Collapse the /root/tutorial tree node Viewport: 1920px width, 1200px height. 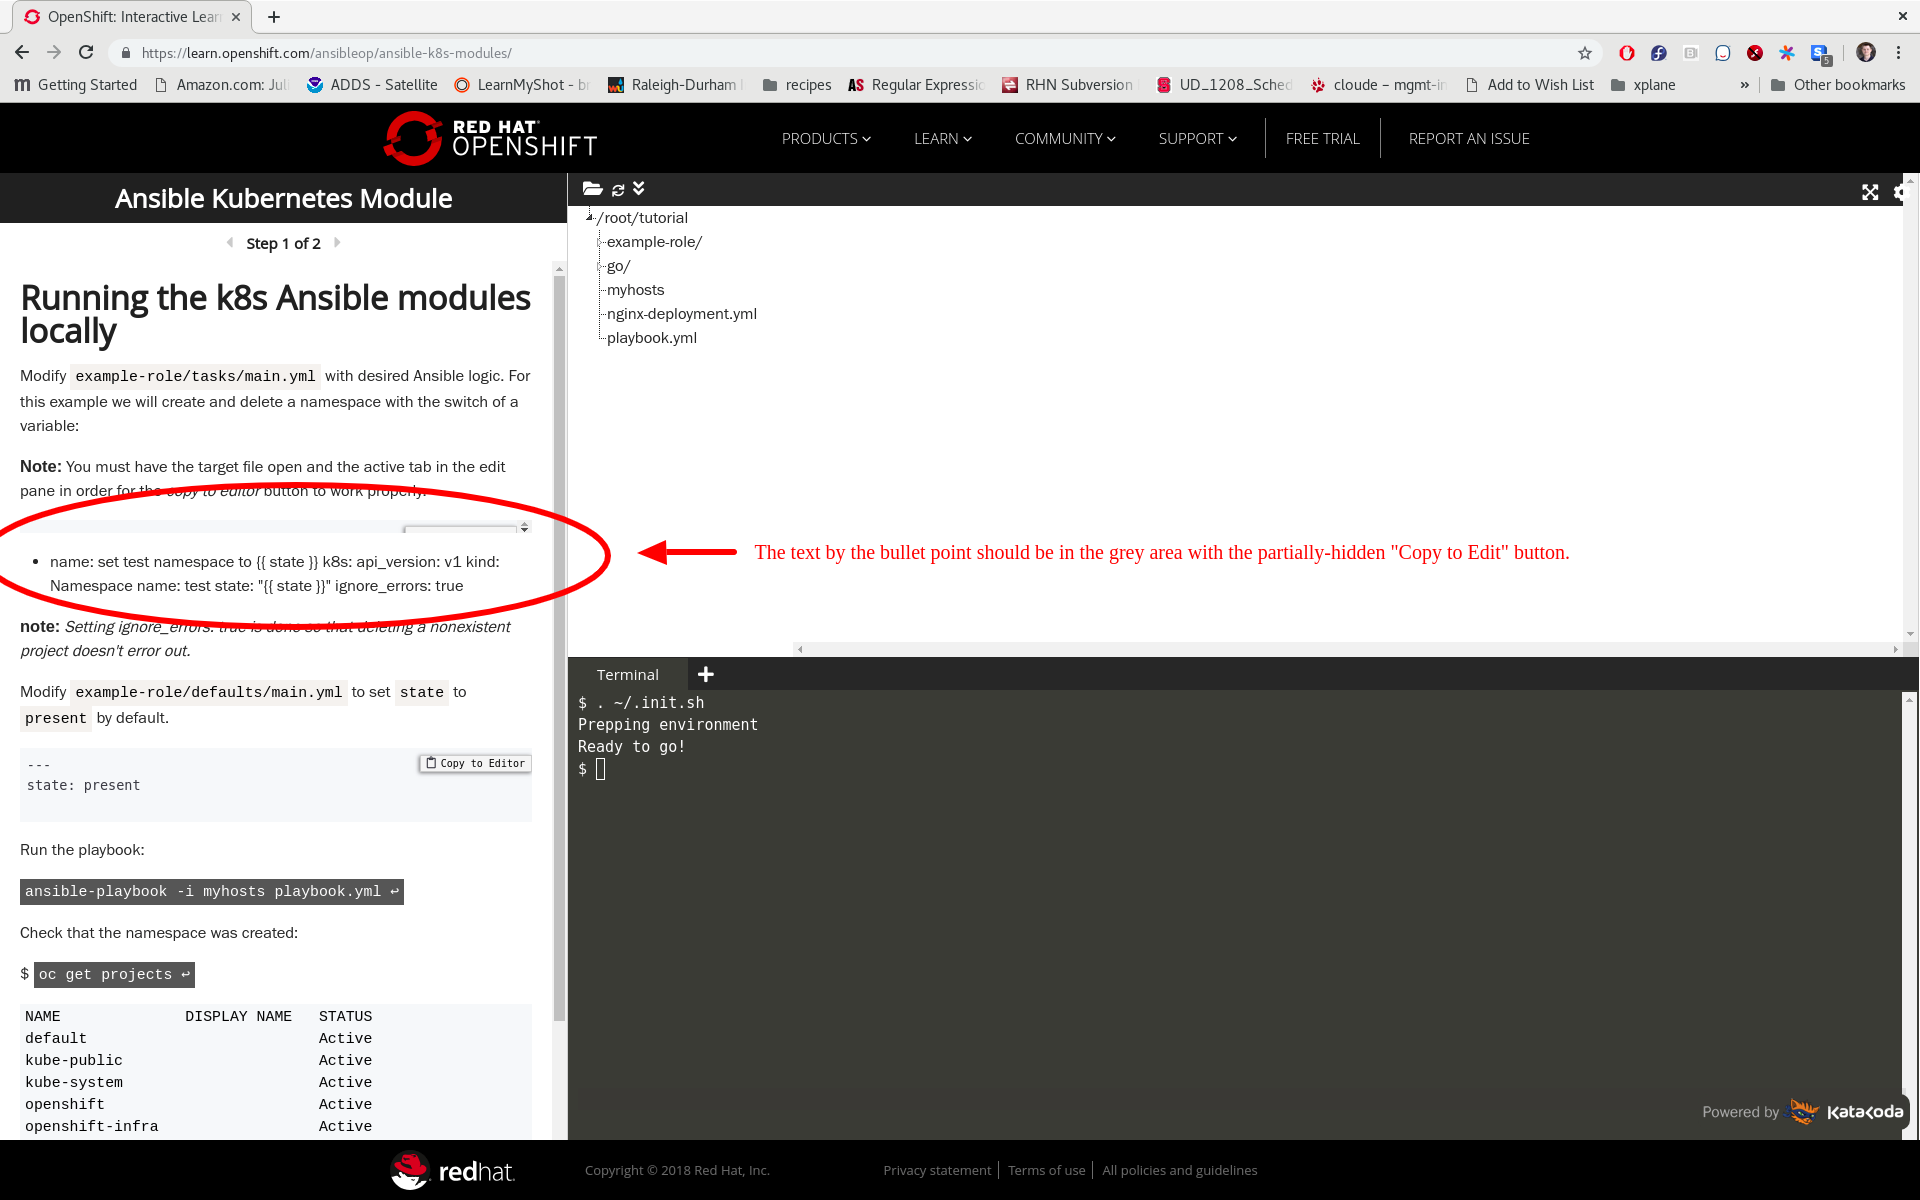(591, 216)
